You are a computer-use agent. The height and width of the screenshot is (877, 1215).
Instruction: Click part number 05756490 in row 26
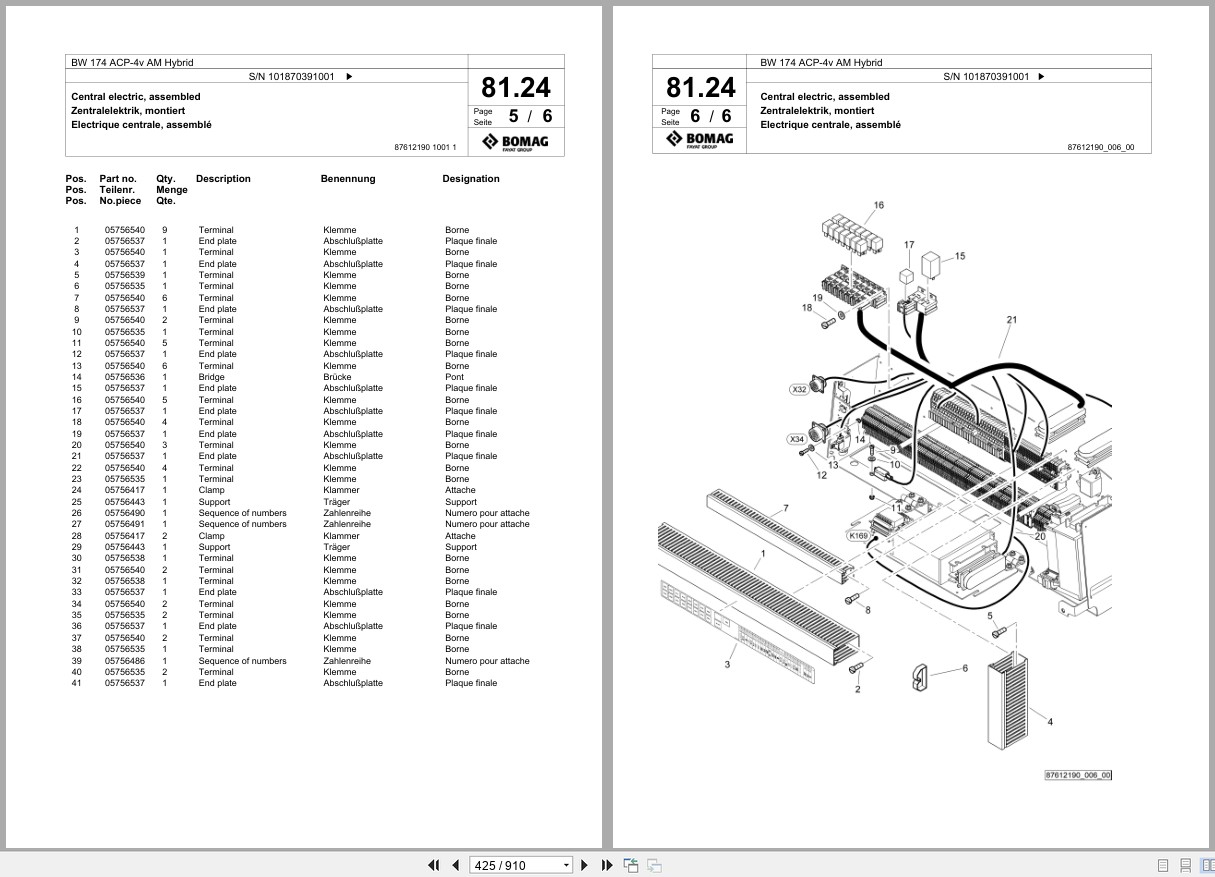pyautogui.click(x=125, y=513)
